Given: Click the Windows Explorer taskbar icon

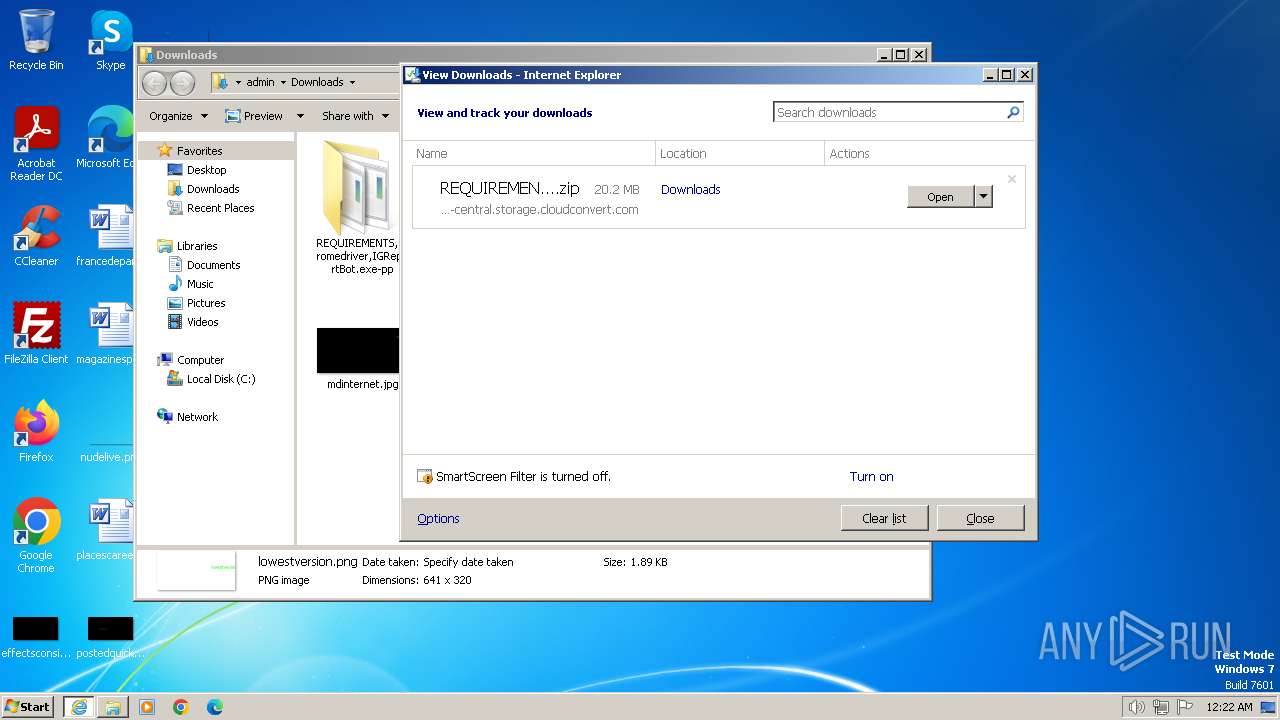Looking at the screenshot, I should tap(113, 707).
